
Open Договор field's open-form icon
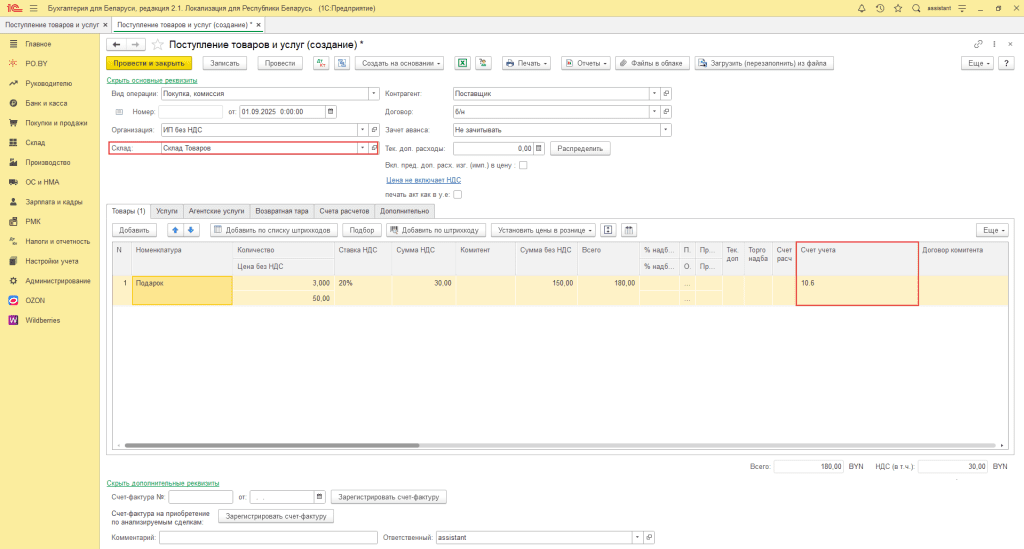click(x=666, y=112)
